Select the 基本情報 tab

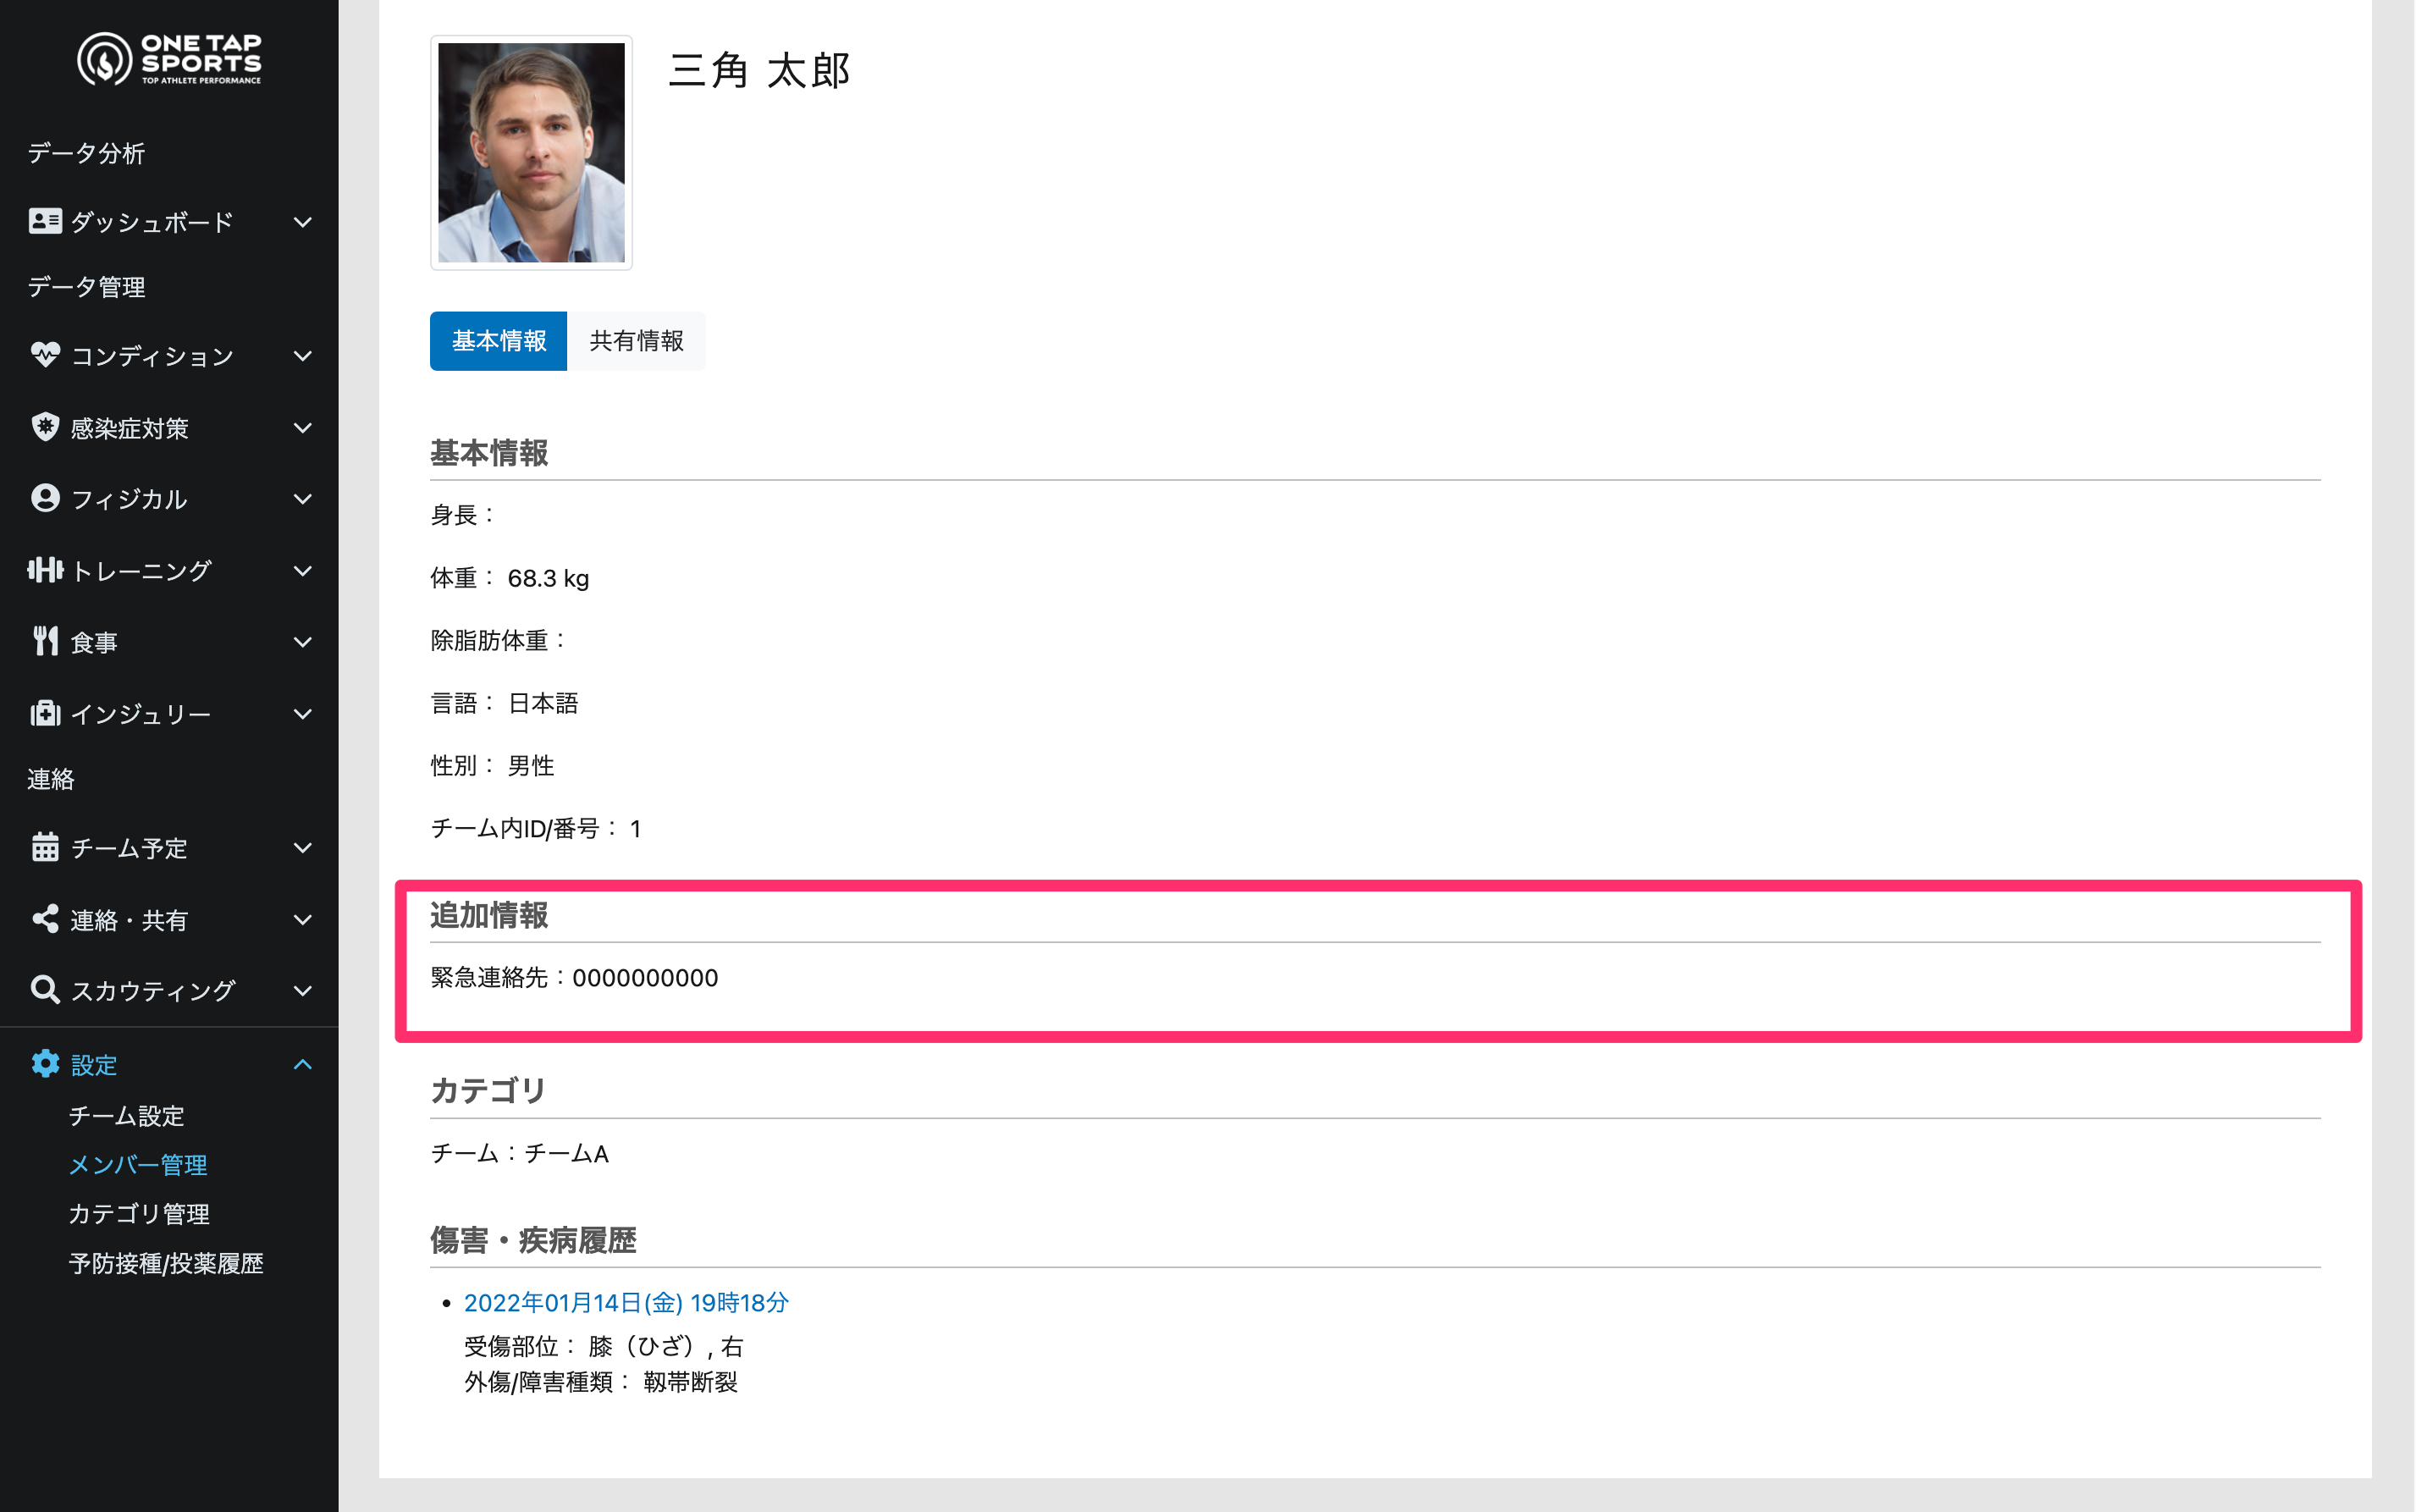pyautogui.click(x=498, y=341)
